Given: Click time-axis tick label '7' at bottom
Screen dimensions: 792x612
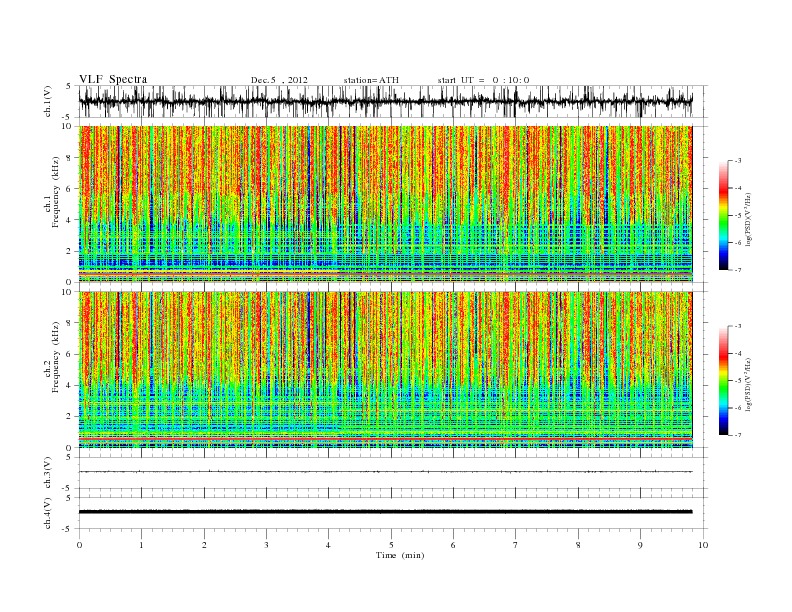Looking at the screenshot, I should tap(516, 545).
